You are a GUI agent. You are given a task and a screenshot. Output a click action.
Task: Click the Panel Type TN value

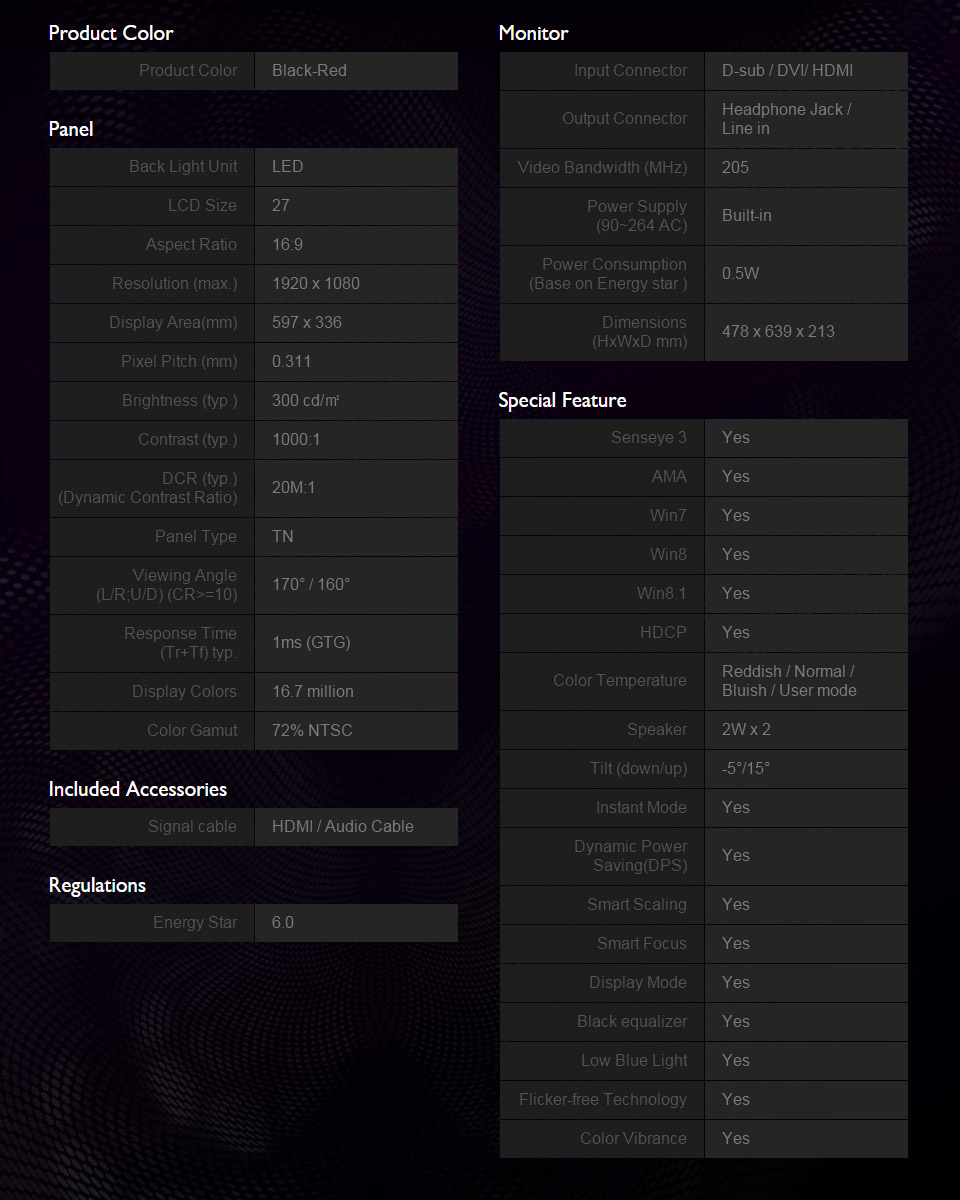[283, 537]
